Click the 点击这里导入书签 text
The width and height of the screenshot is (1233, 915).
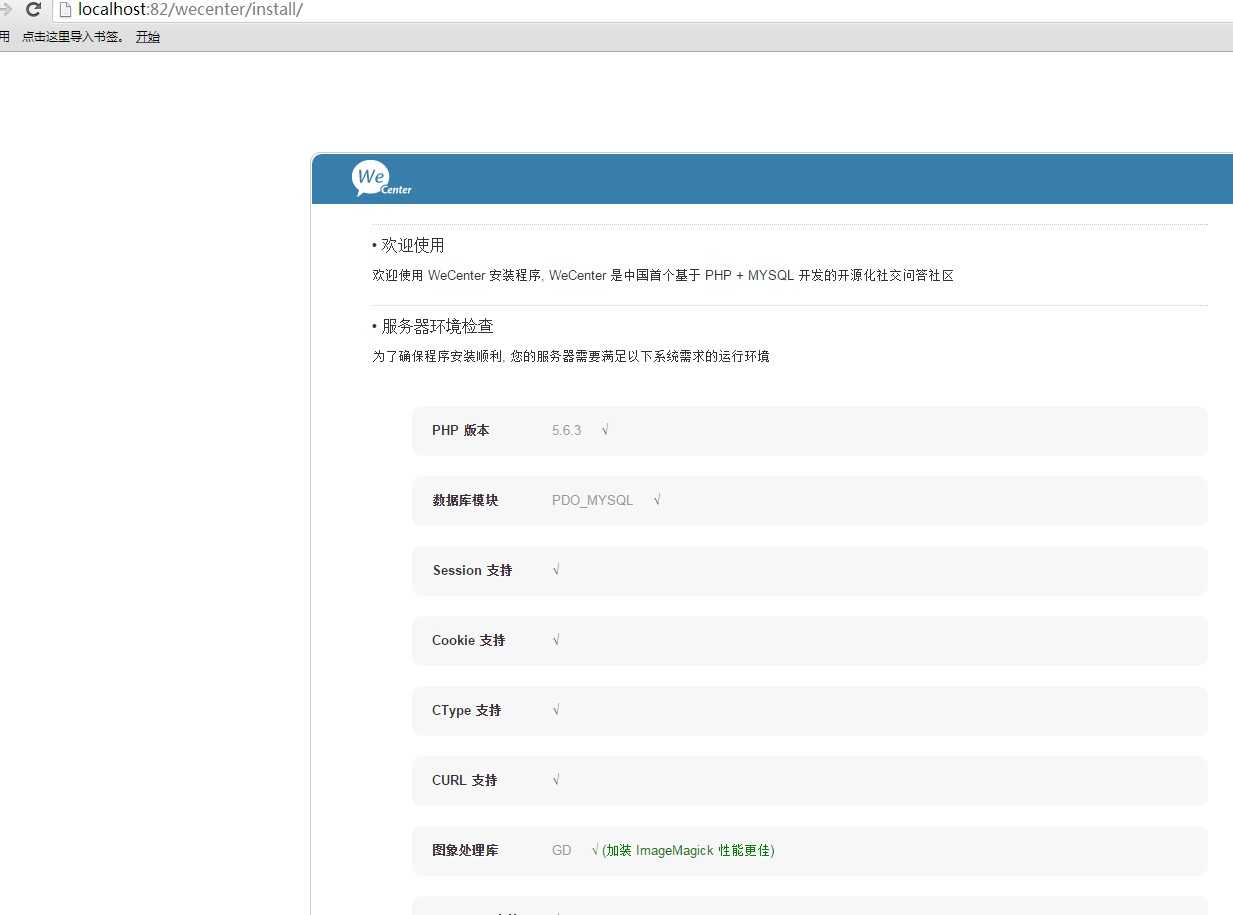[73, 37]
